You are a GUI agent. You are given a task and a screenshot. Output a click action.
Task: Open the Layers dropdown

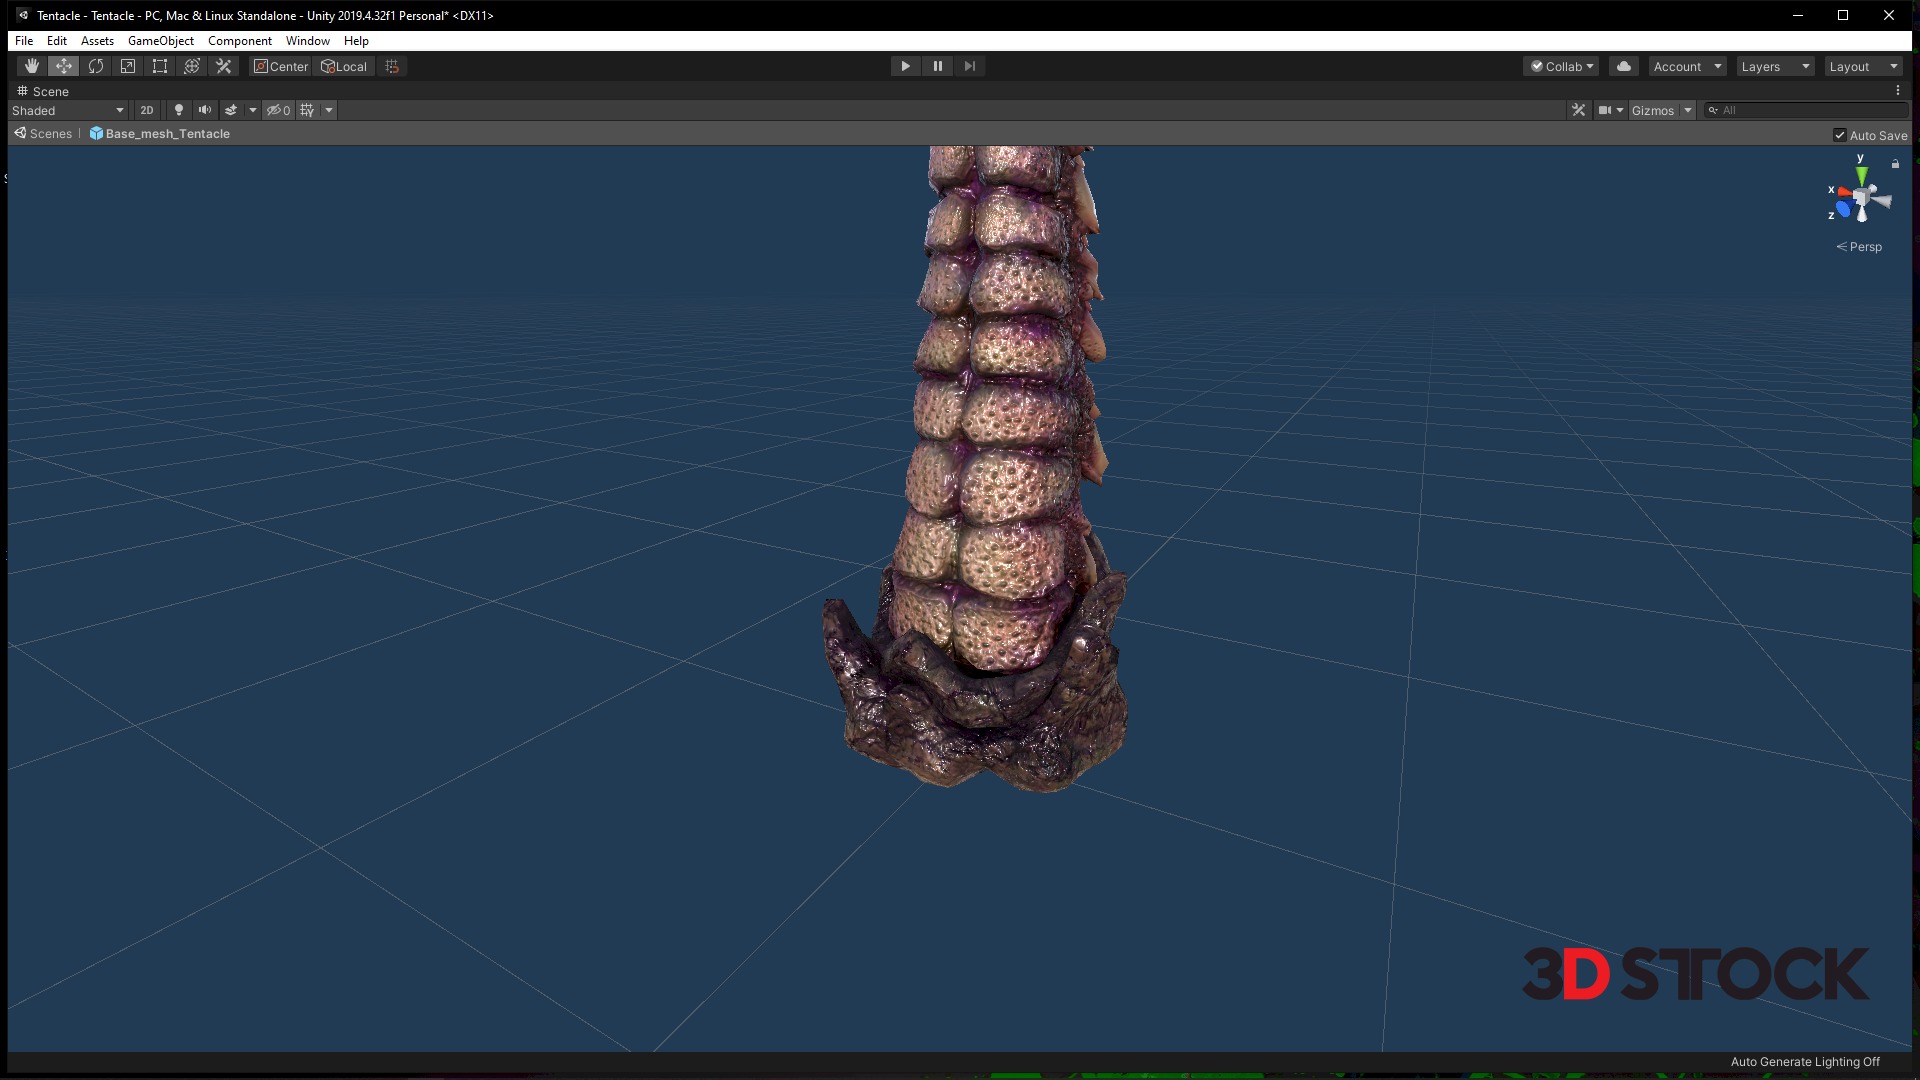(1775, 66)
